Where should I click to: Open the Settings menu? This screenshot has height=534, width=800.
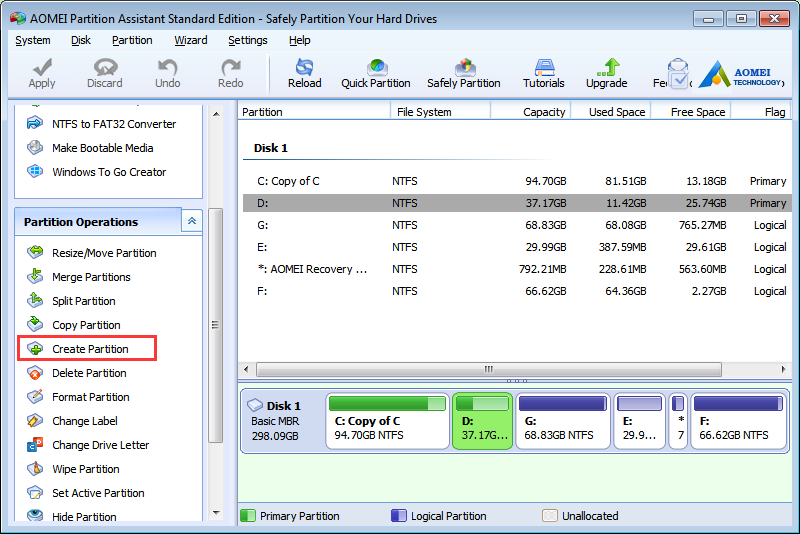click(x=247, y=40)
